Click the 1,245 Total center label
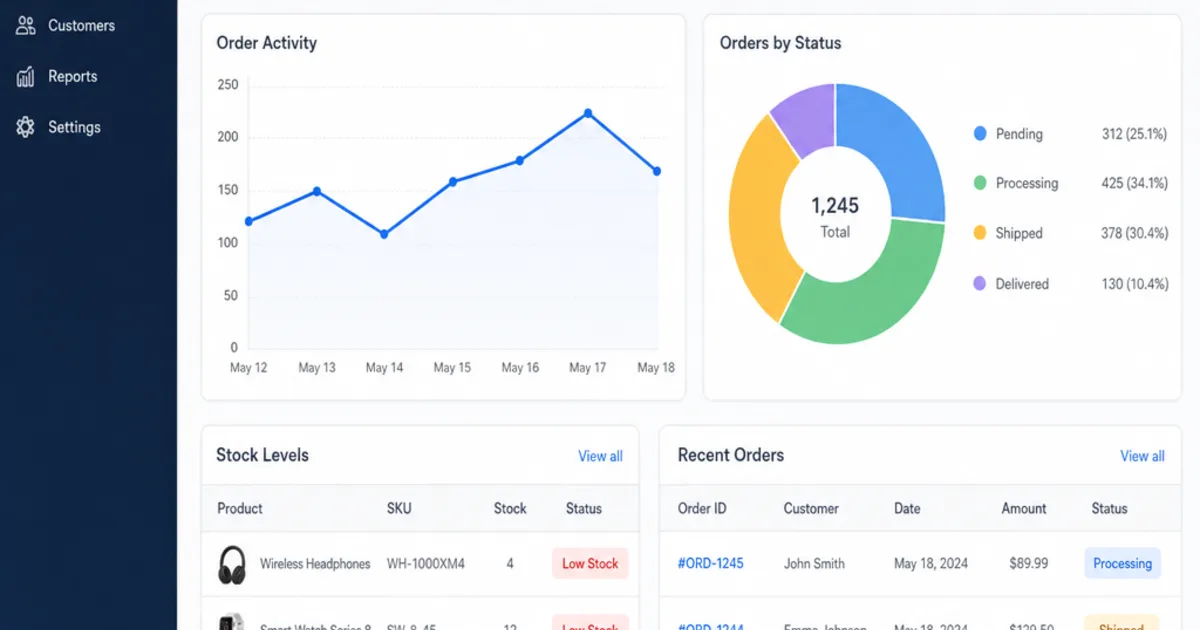Viewport: 1200px width, 630px height. click(x=835, y=215)
